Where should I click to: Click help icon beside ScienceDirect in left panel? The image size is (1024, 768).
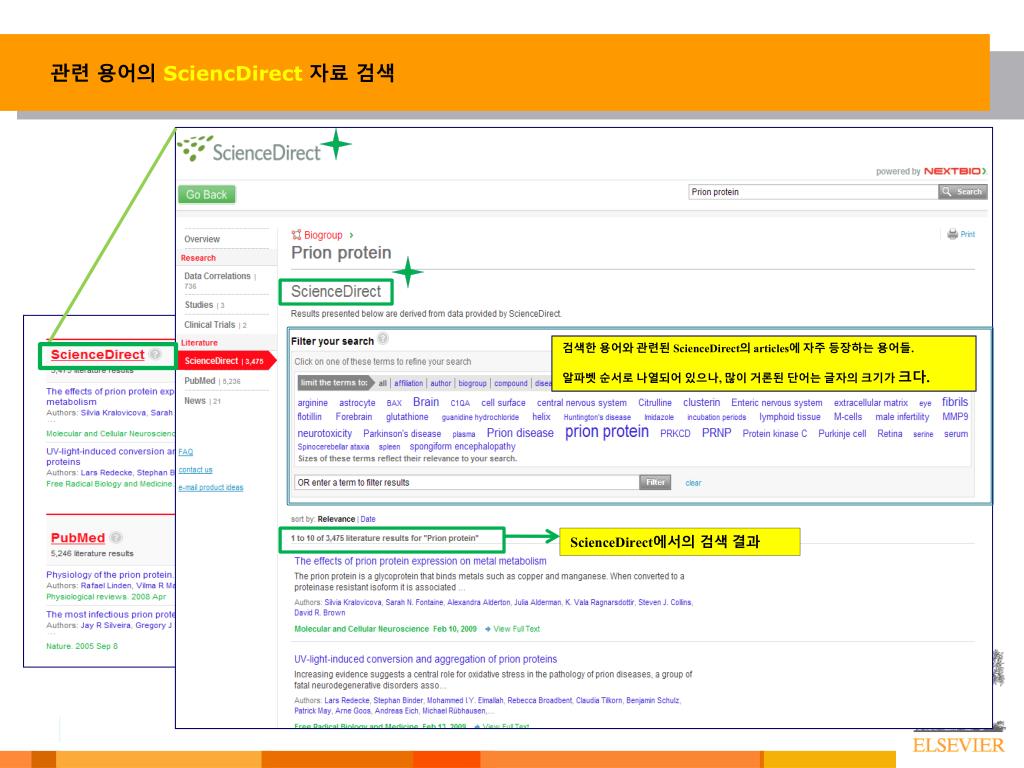click(x=155, y=354)
